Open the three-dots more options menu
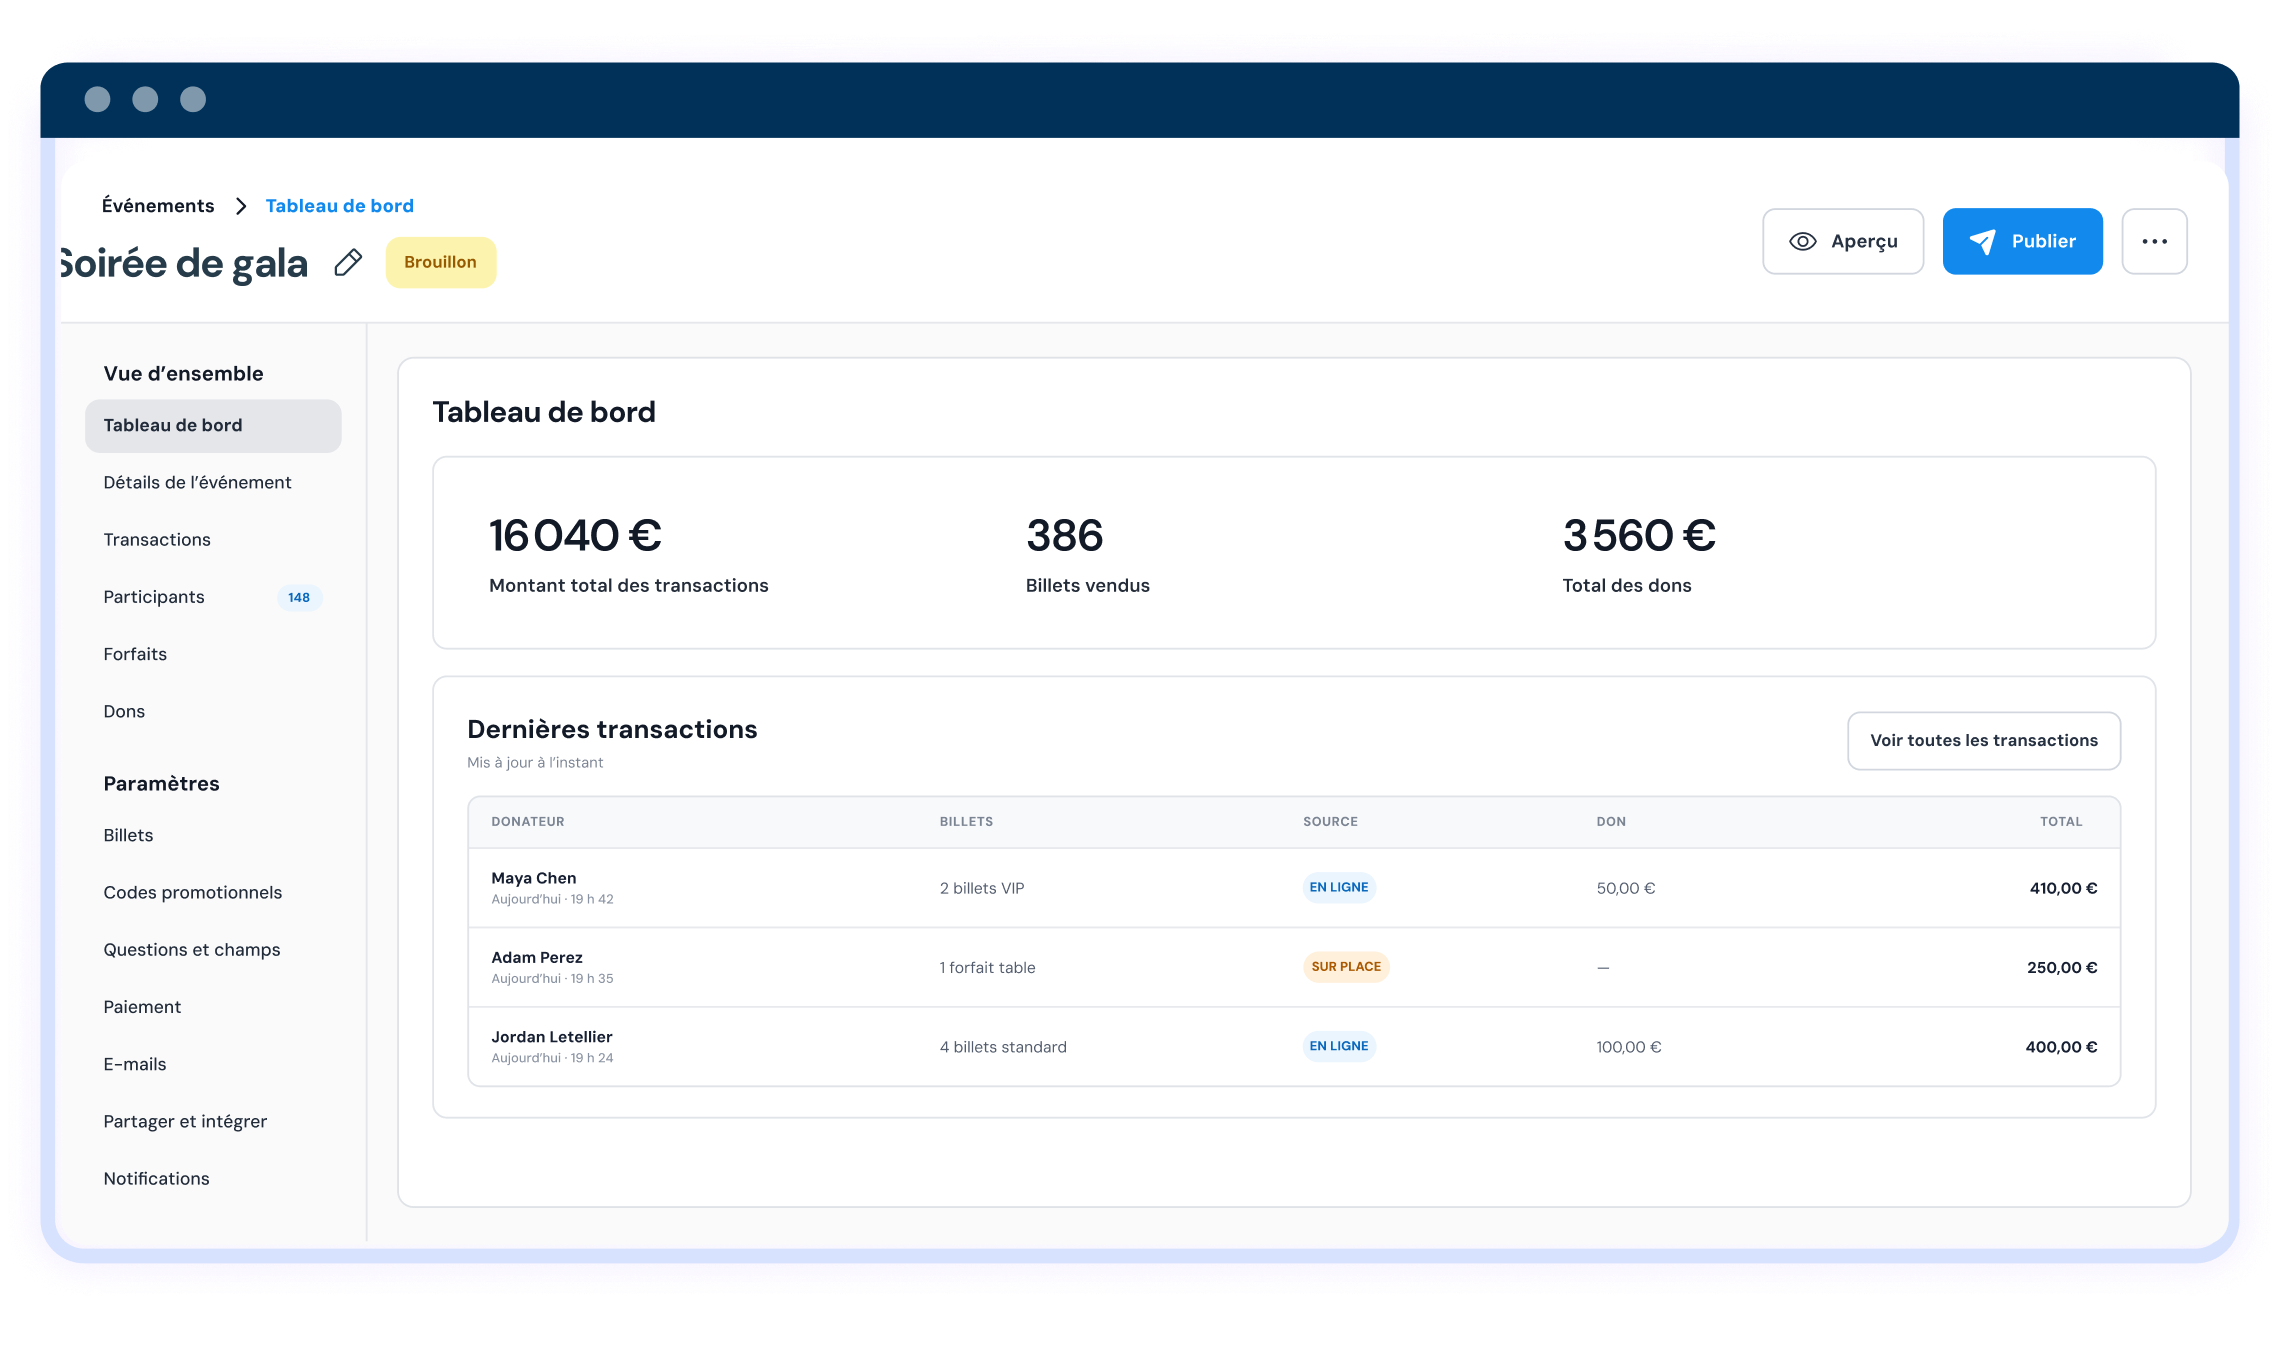2280x1354 pixels. point(2154,241)
